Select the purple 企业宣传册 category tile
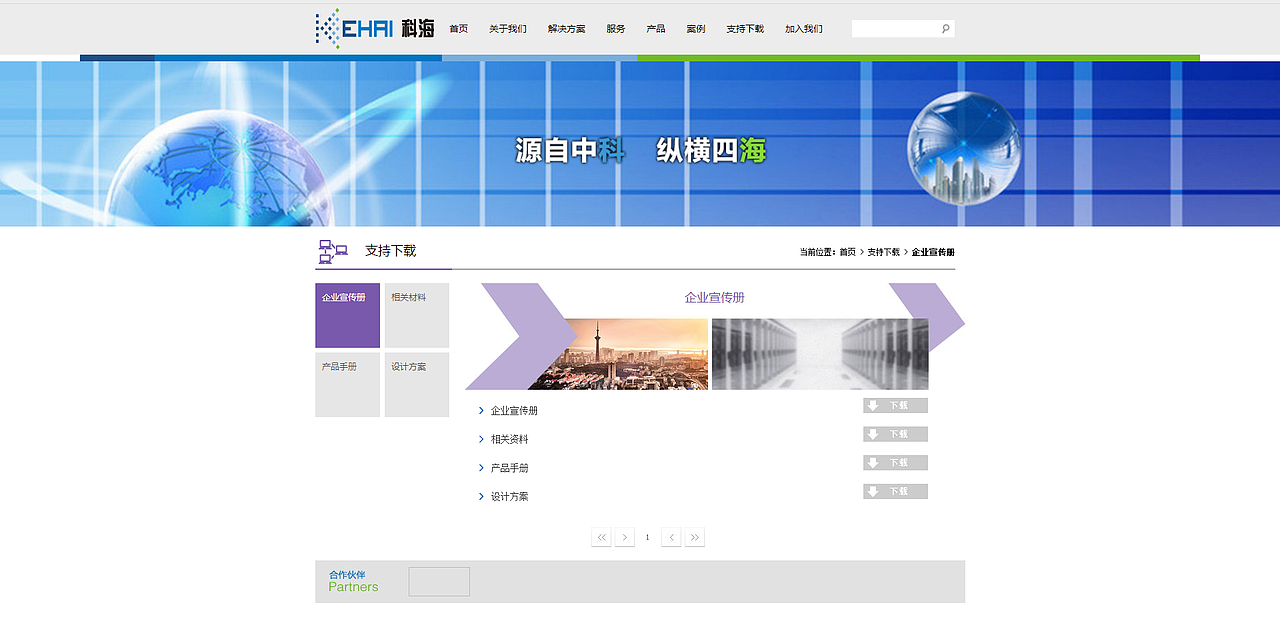This screenshot has width=1280, height=623. pos(347,315)
